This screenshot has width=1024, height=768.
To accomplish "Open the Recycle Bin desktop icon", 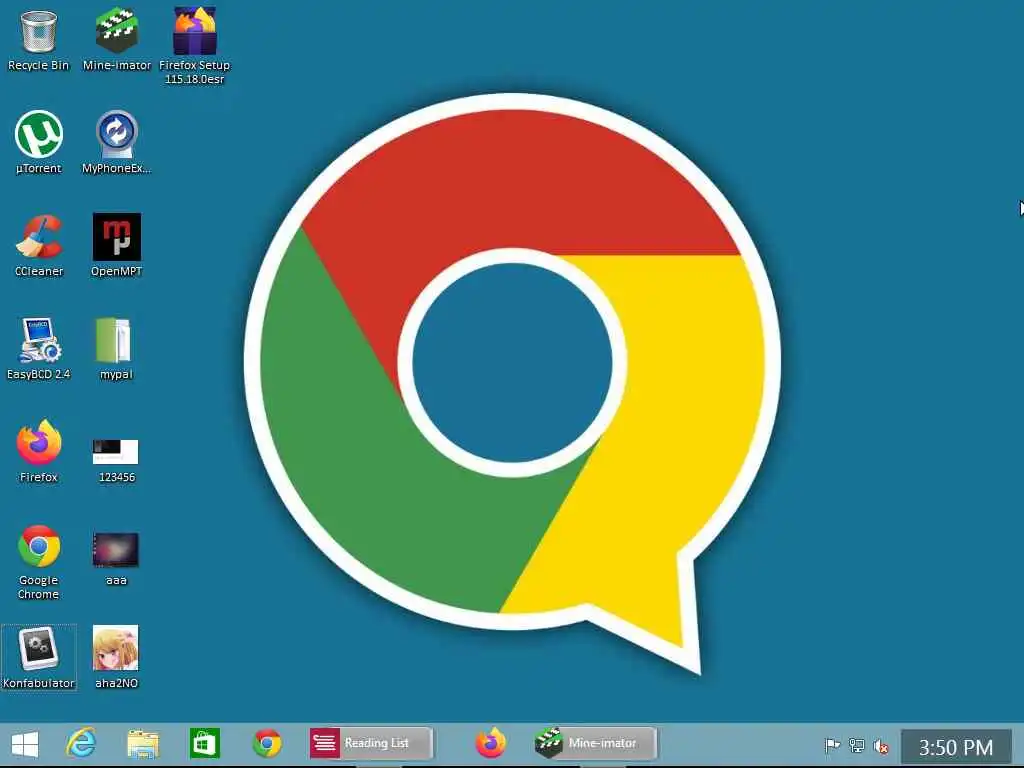I will (x=39, y=39).
